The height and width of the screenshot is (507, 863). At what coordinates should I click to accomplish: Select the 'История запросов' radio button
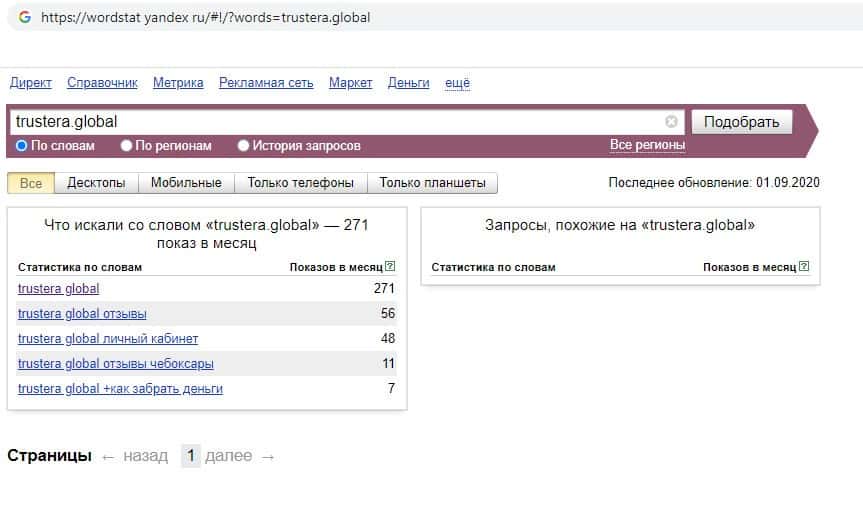pos(243,146)
